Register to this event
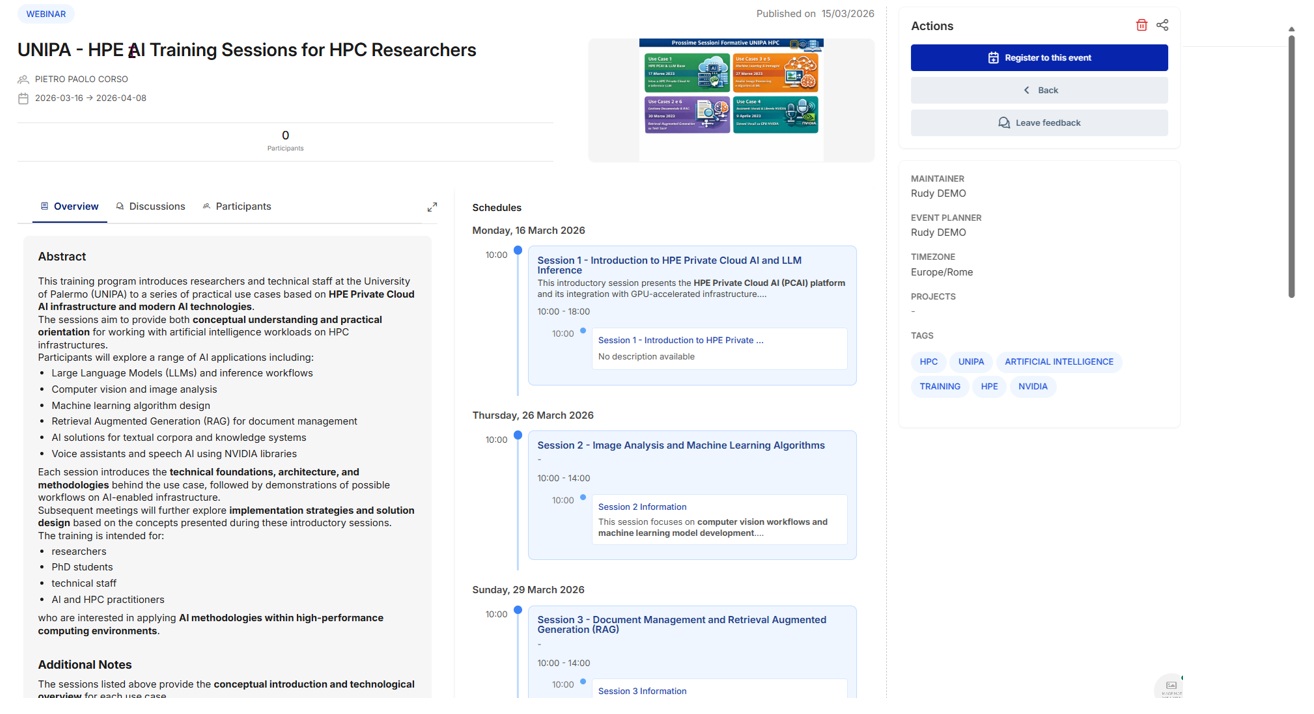 coord(1039,58)
